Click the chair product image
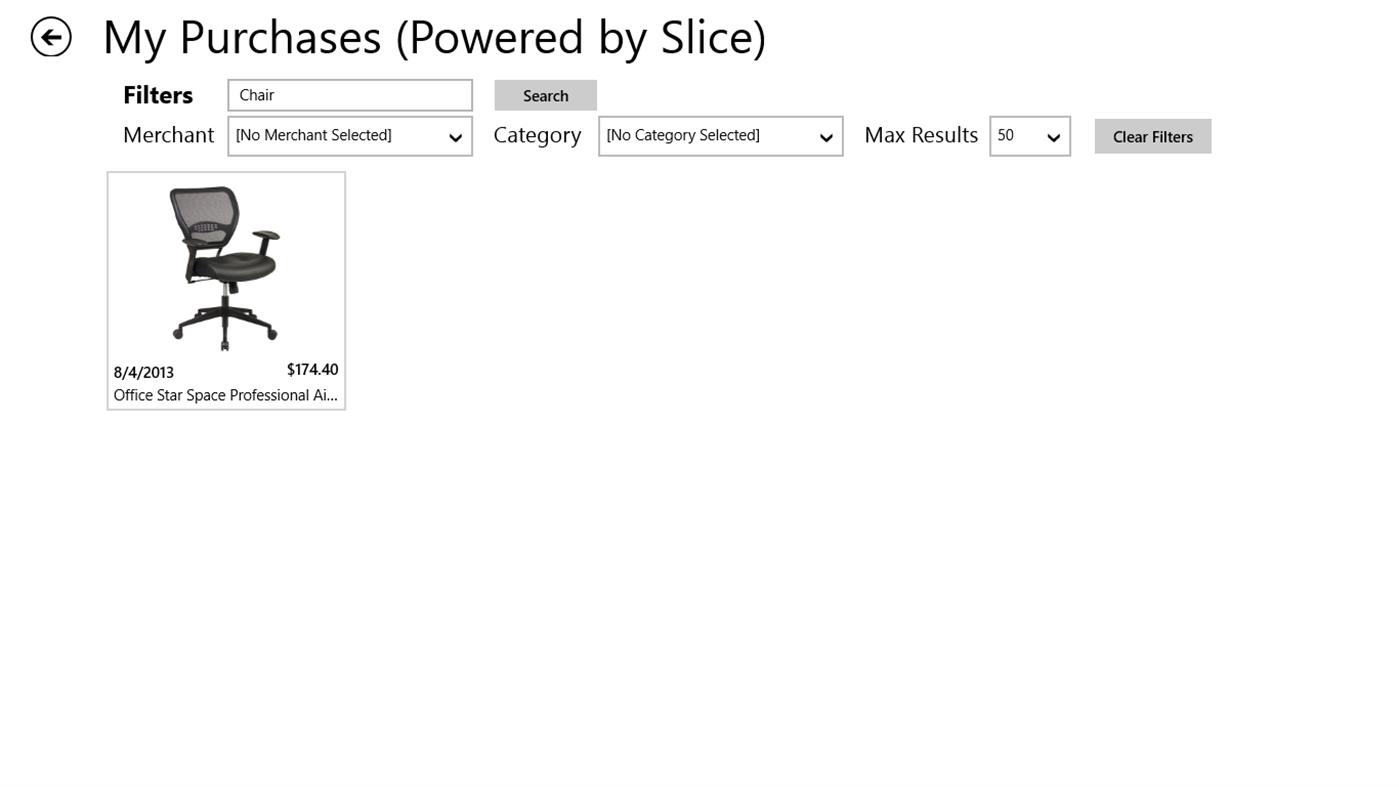 [225, 265]
